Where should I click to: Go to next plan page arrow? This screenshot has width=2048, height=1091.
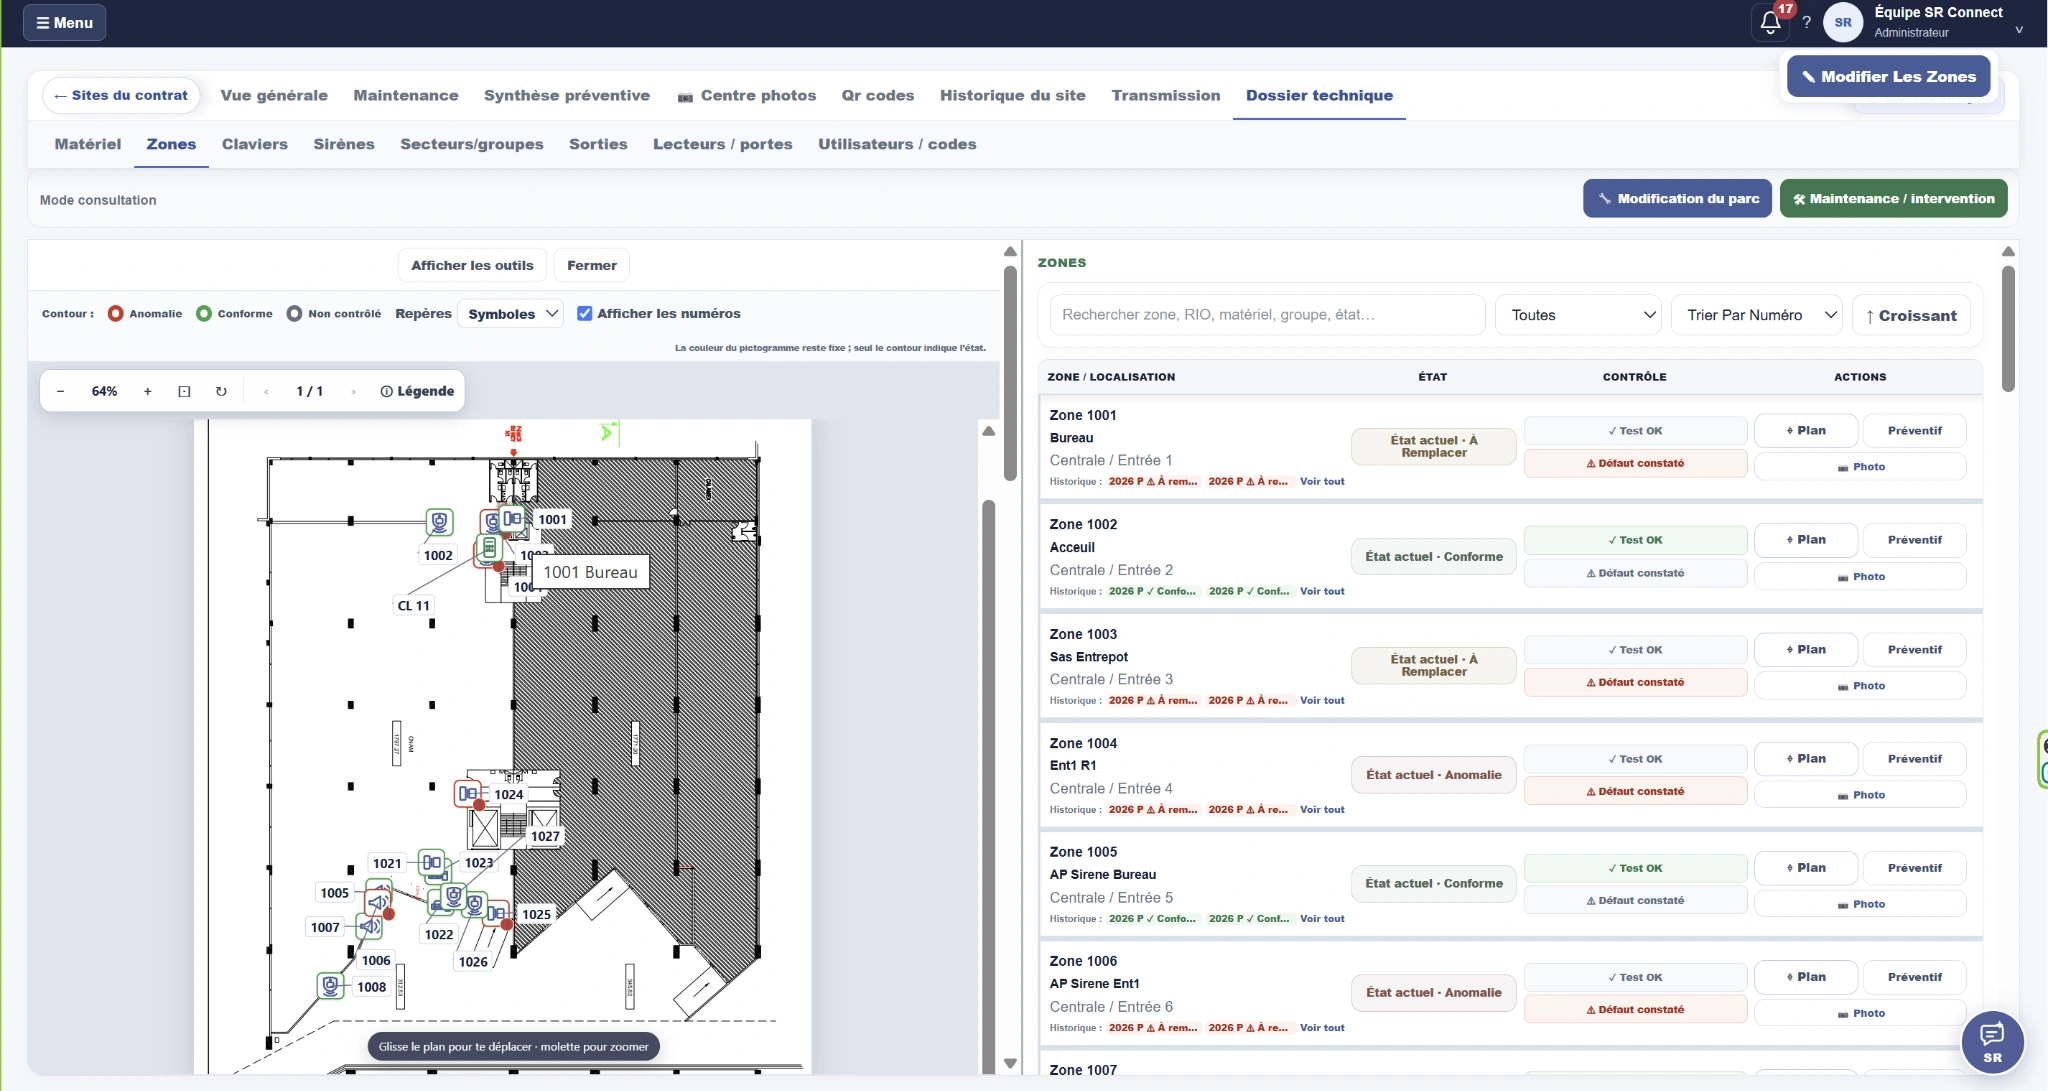click(x=353, y=391)
